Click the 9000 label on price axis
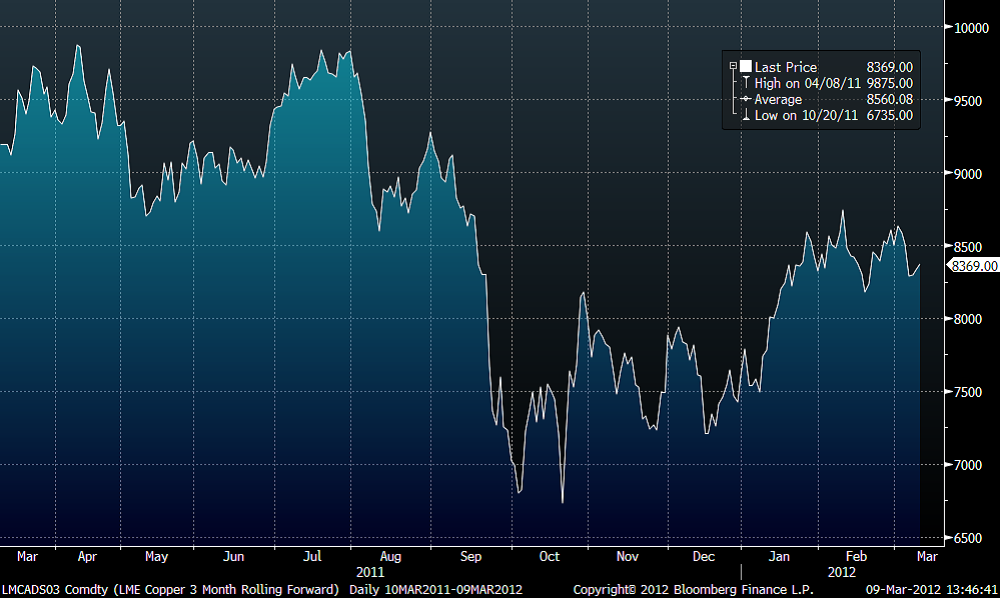1000x598 pixels. 968,174
